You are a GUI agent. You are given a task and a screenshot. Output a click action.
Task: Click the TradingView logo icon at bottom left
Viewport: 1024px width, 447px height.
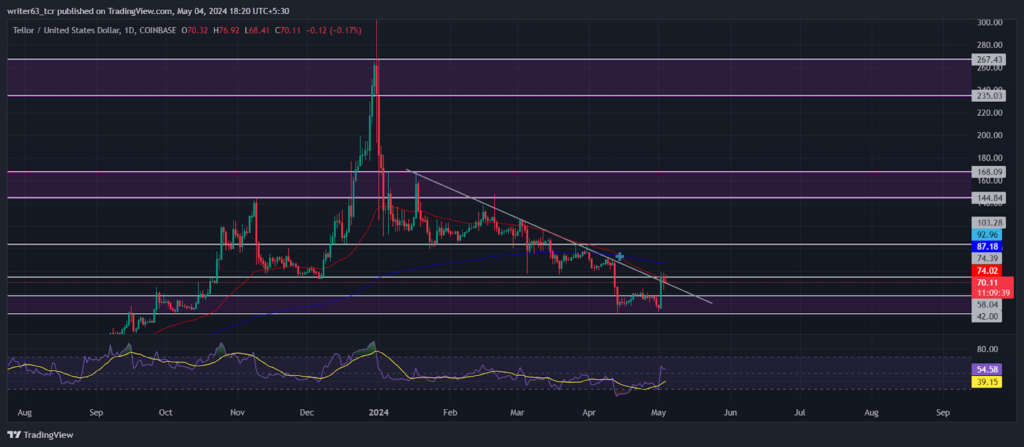pos(12,435)
